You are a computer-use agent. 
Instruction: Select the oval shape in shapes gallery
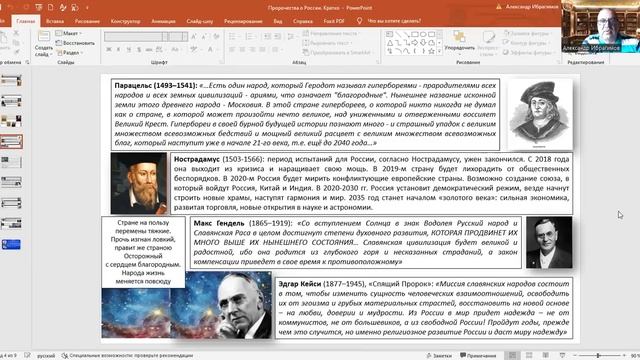coord(423,34)
